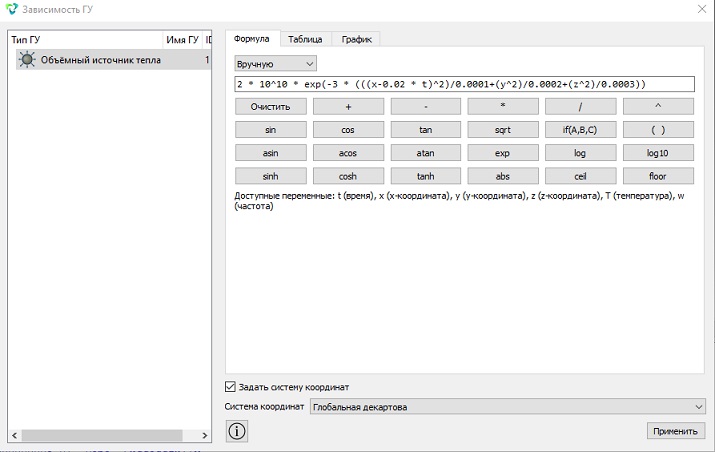Insert the plus operator
This screenshot has width=715, height=452.
[x=348, y=107]
